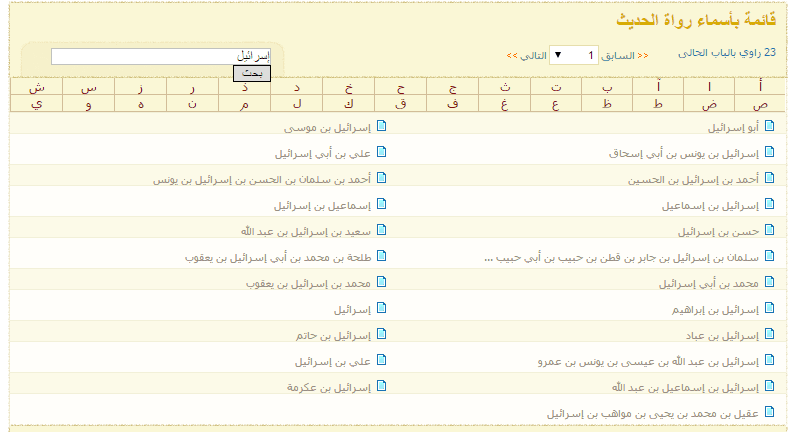Filter narrators by letter ب
This screenshot has height=432, width=790.
click(606, 87)
